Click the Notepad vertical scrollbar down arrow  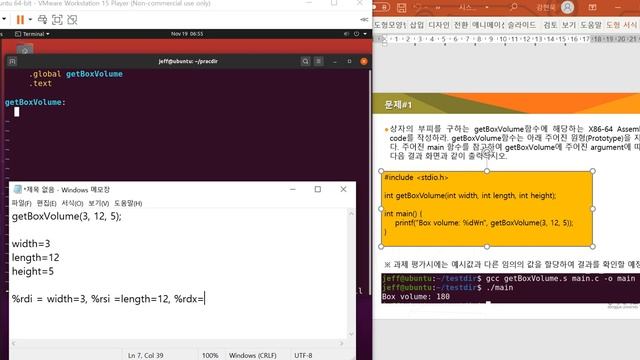coord(351,334)
